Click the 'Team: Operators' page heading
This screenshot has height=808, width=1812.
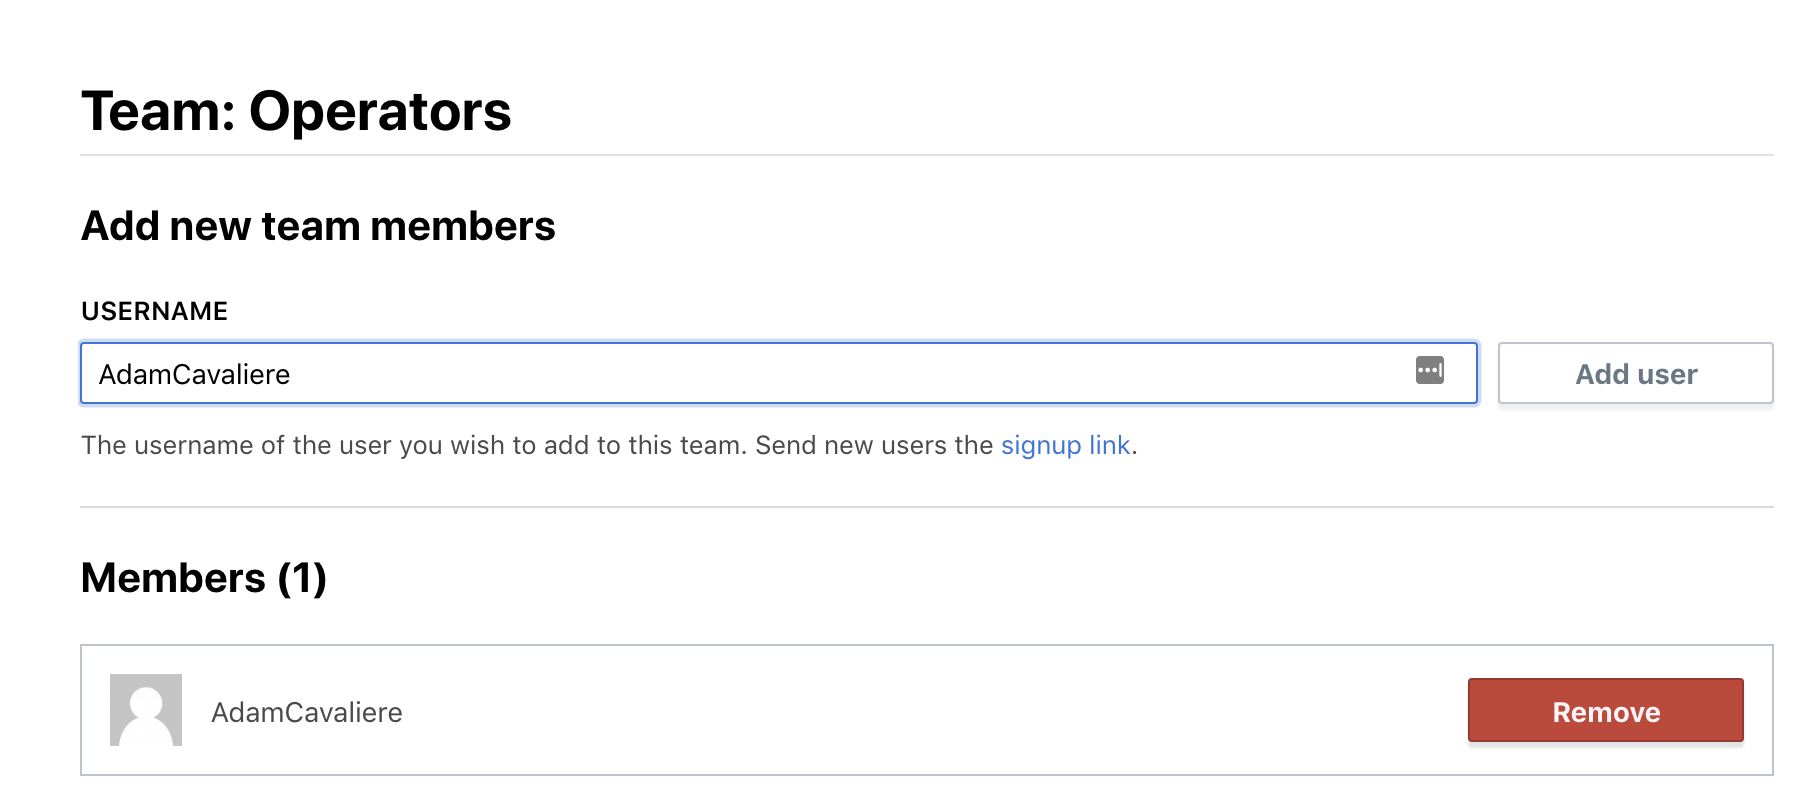coord(296,111)
